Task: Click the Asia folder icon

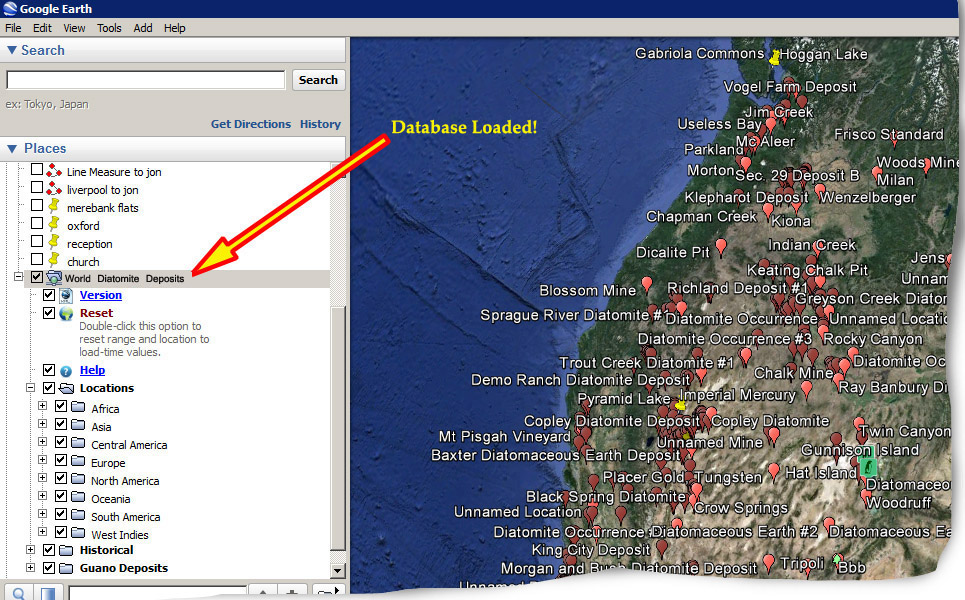Action: coord(78,425)
